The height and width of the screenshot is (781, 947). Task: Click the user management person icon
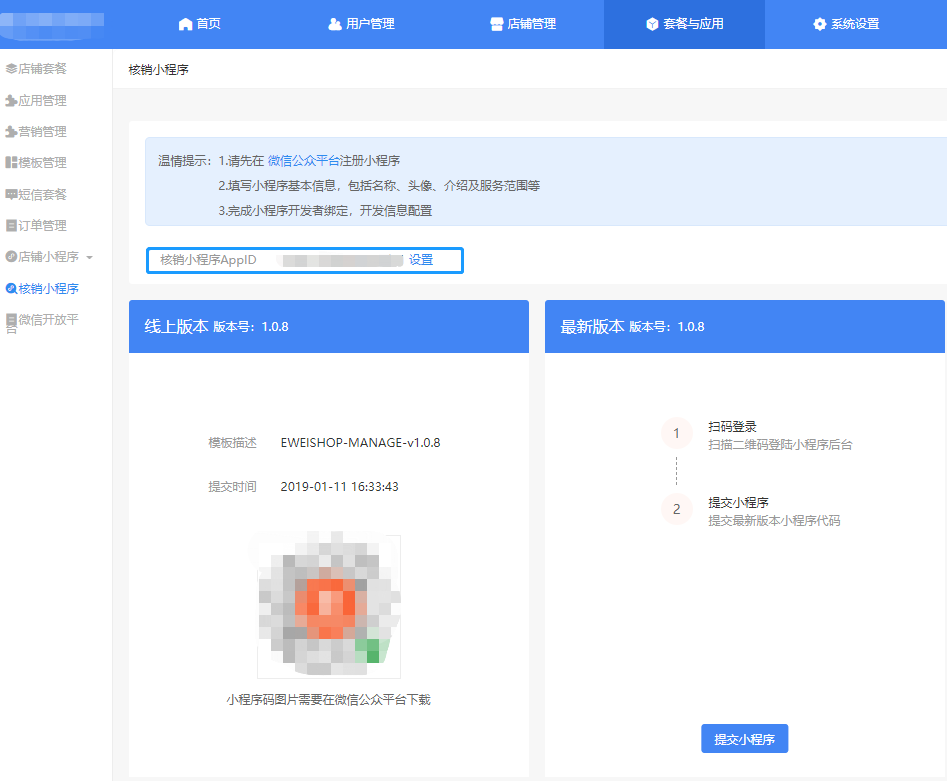(x=335, y=24)
